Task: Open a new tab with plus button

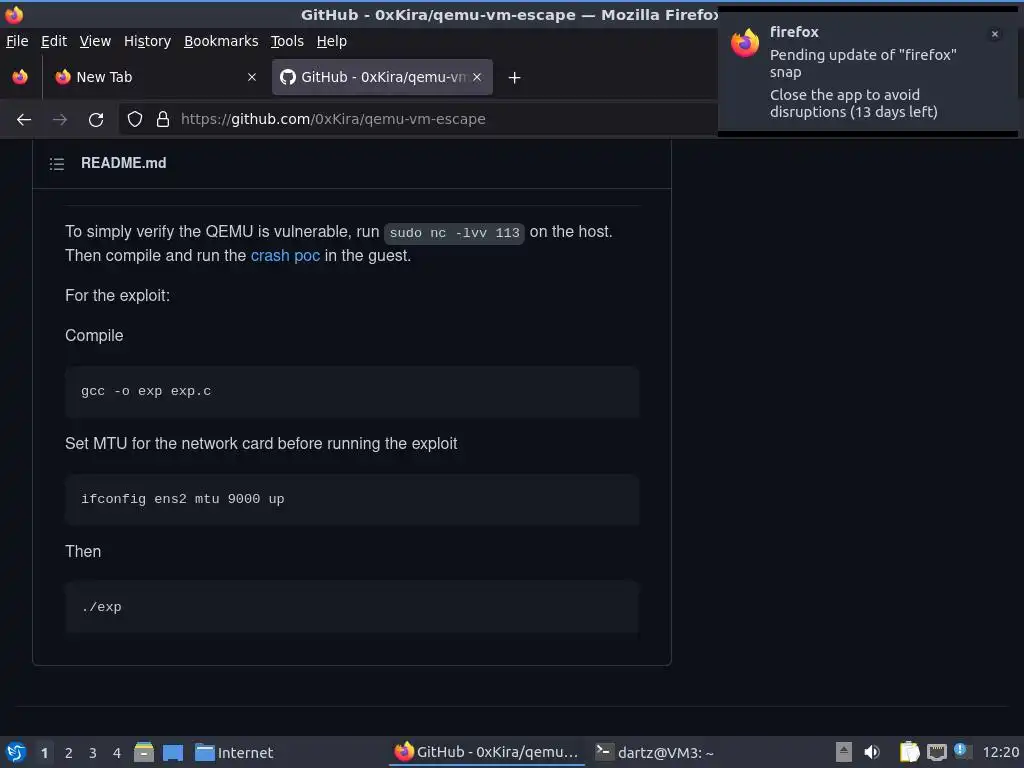Action: [515, 78]
